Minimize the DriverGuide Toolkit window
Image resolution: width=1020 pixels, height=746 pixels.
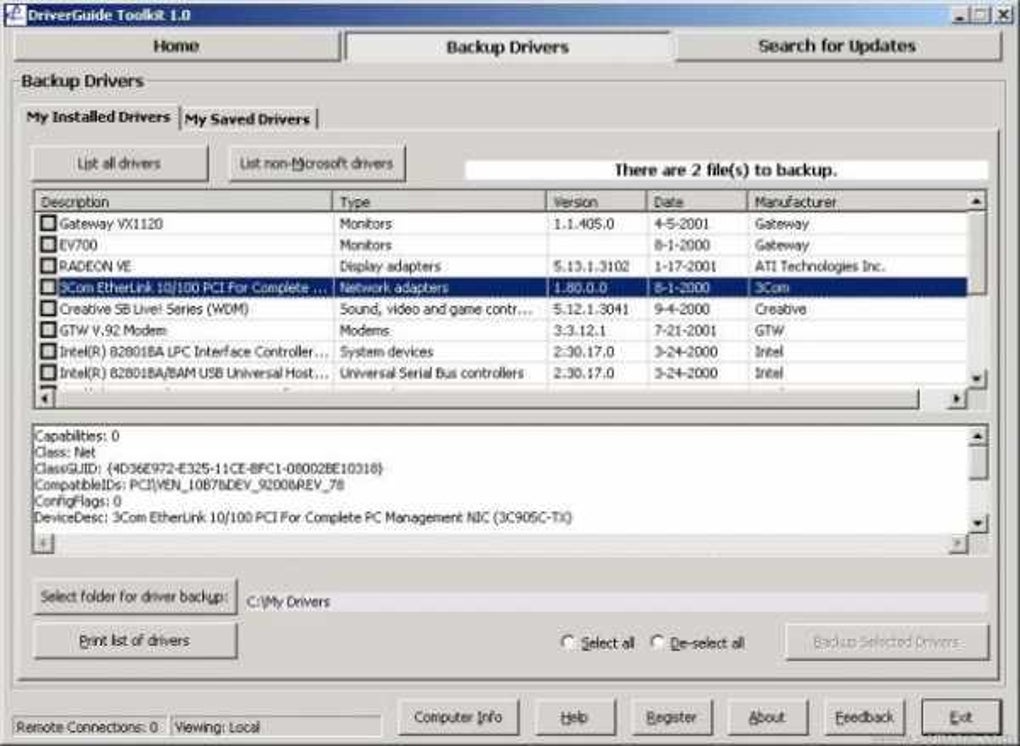960,15
